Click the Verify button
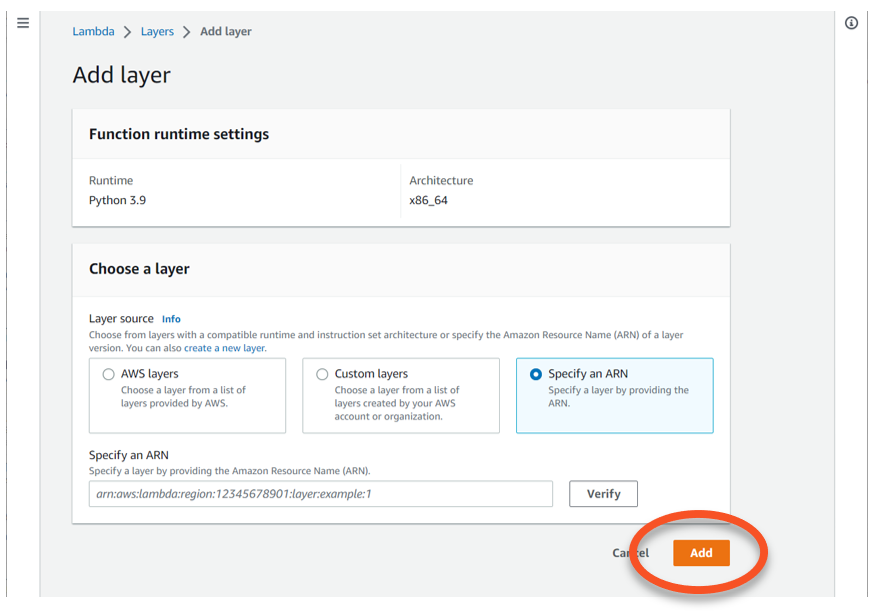This screenshot has width=874, height=612. [603, 494]
